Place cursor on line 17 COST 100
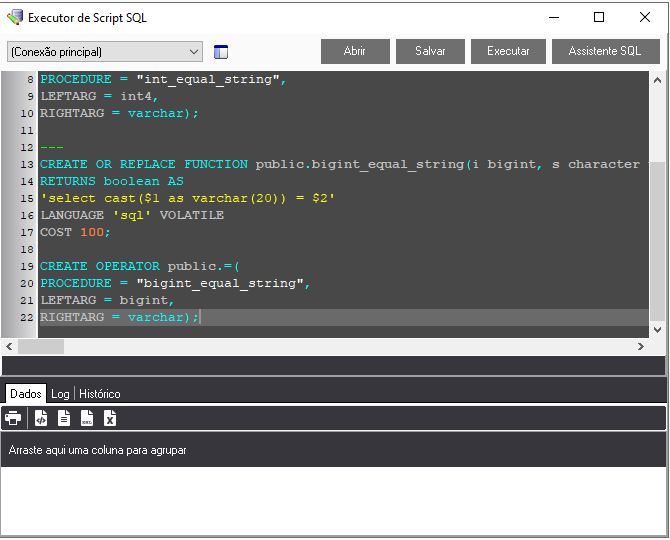This screenshot has height=540, width=670. [x=75, y=232]
